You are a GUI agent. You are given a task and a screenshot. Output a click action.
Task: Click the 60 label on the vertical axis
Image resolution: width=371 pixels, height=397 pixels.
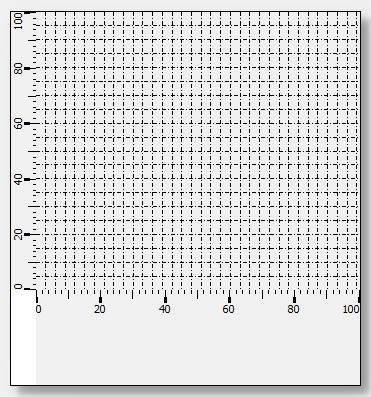(18, 124)
